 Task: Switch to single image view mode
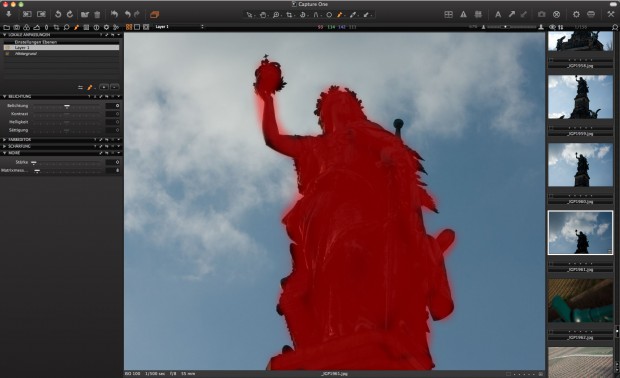(x=137, y=27)
